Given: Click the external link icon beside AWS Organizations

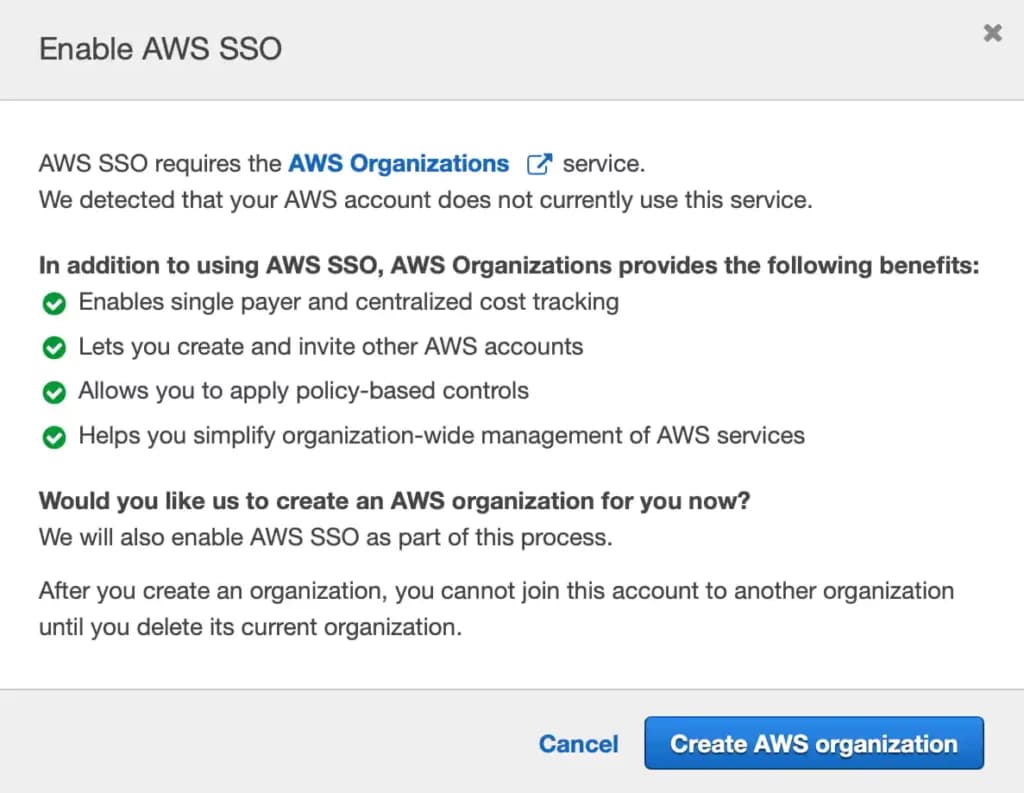Looking at the screenshot, I should pos(540,164).
